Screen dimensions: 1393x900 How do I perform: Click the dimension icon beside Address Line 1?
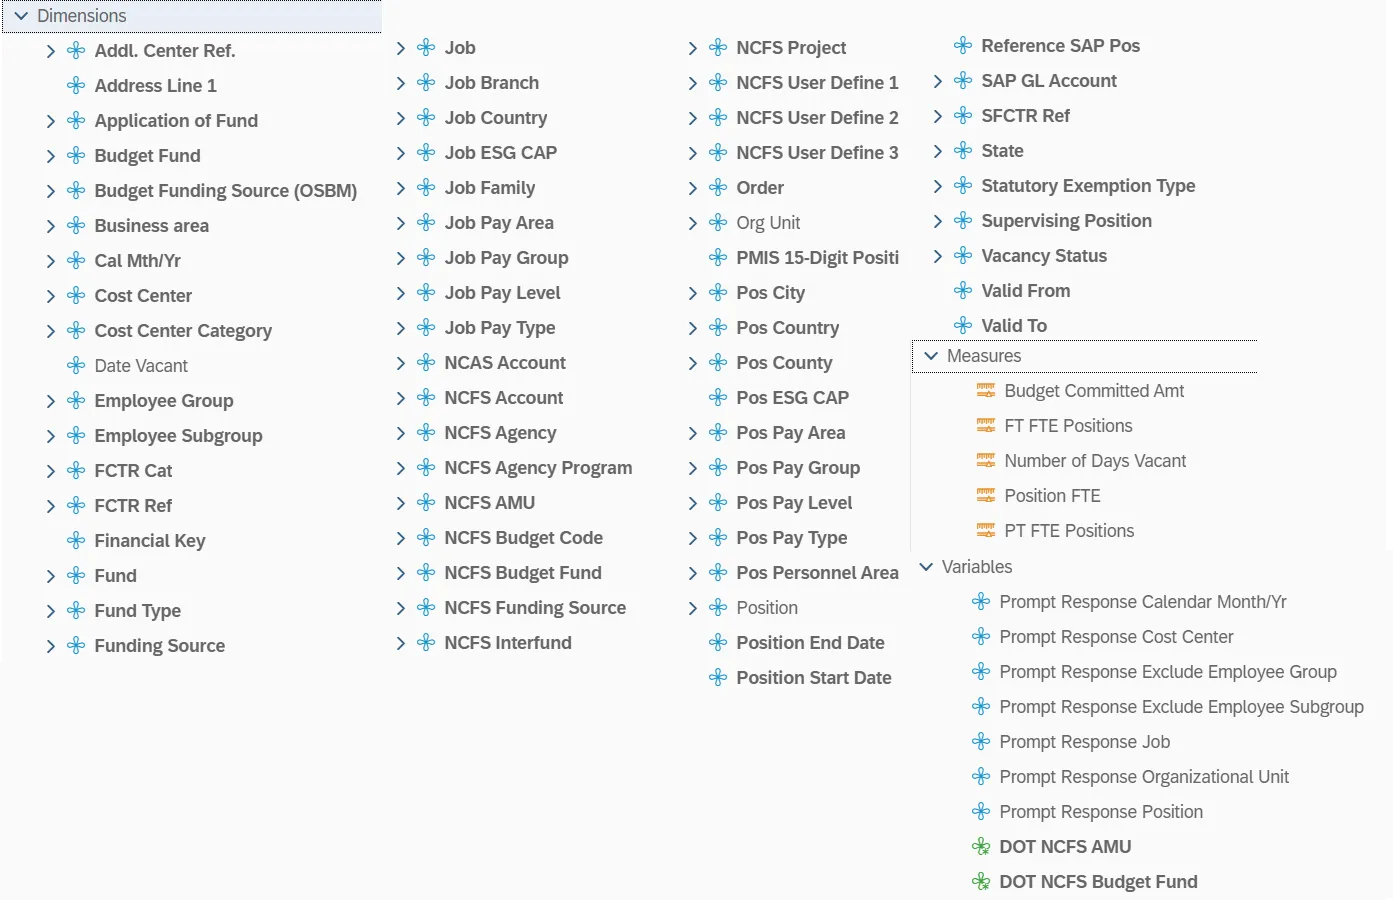click(76, 86)
